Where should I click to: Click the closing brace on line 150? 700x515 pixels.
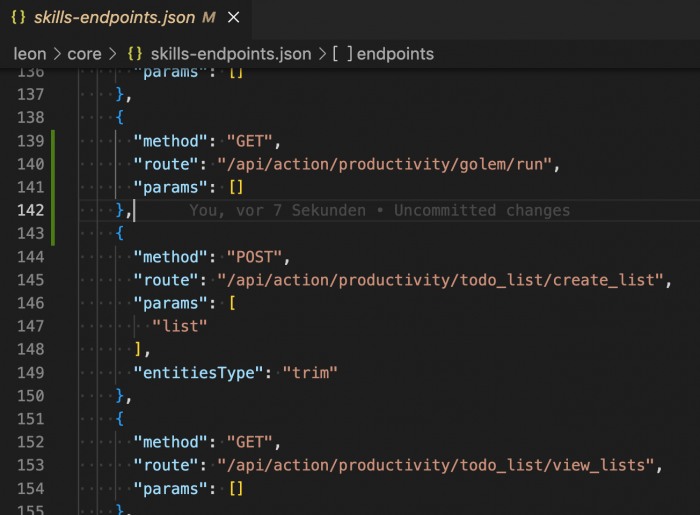[x=119, y=396]
